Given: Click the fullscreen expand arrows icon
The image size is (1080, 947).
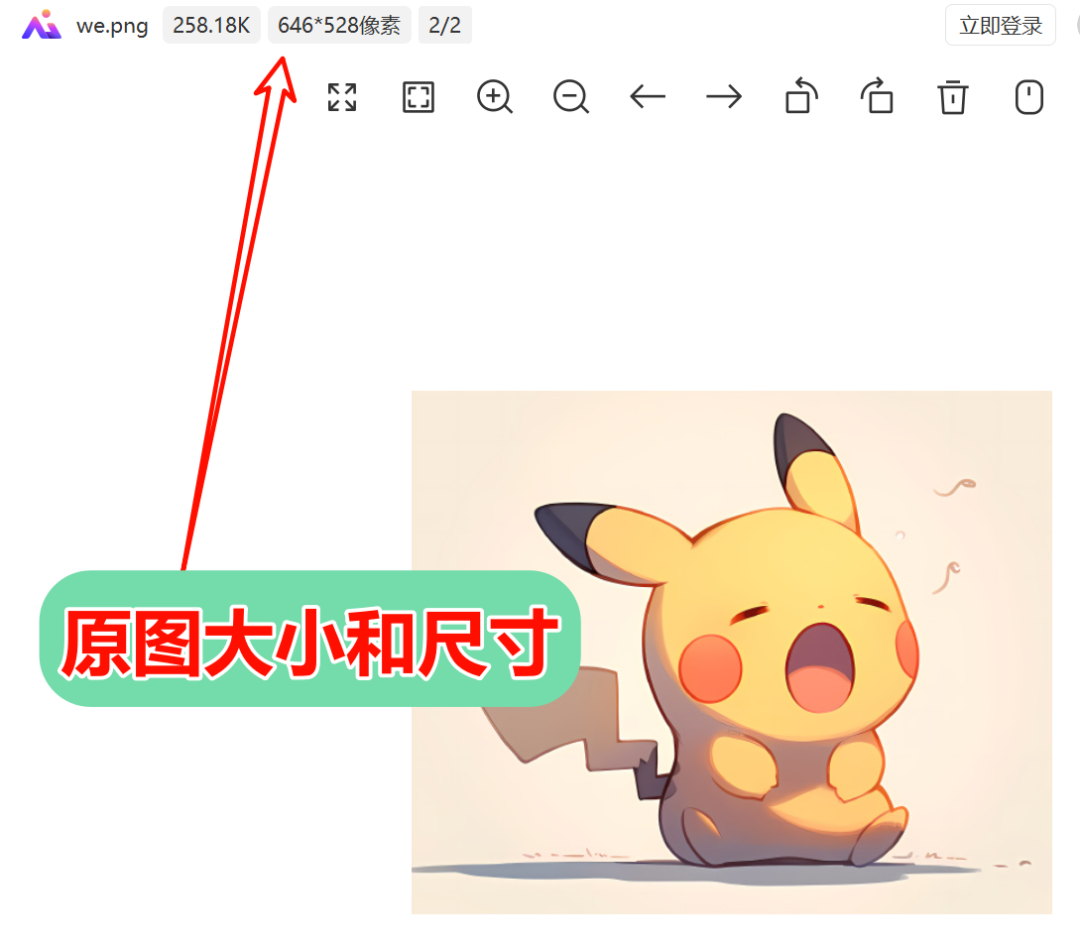Looking at the screenshot, I should [342, 97].
